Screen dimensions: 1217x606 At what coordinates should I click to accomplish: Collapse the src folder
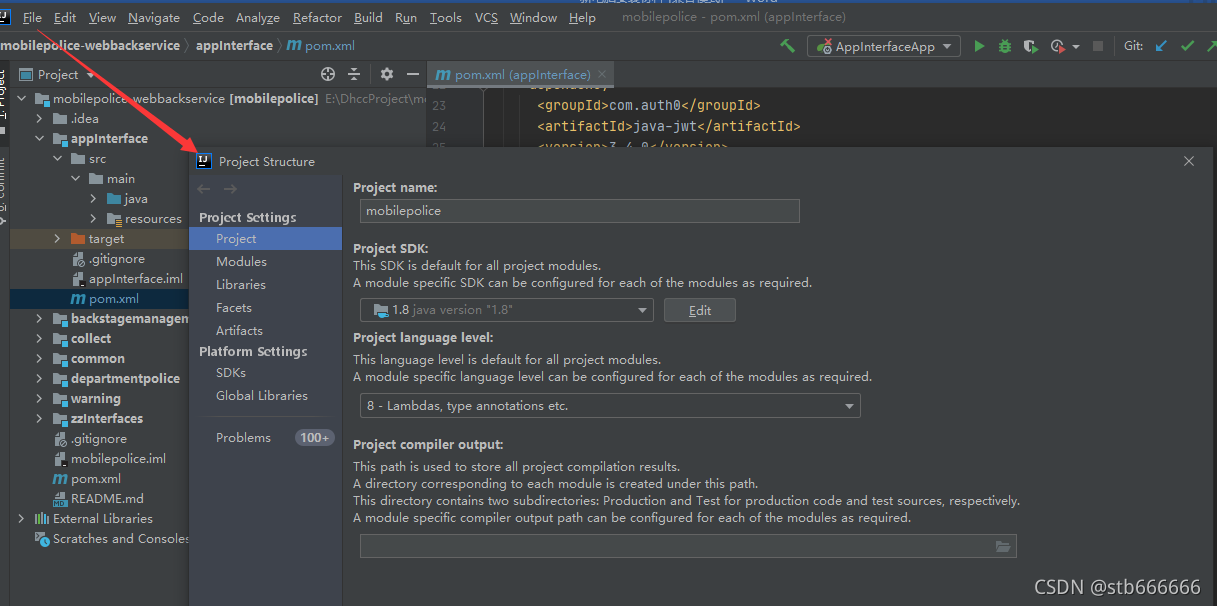click(x=57, y=159)
